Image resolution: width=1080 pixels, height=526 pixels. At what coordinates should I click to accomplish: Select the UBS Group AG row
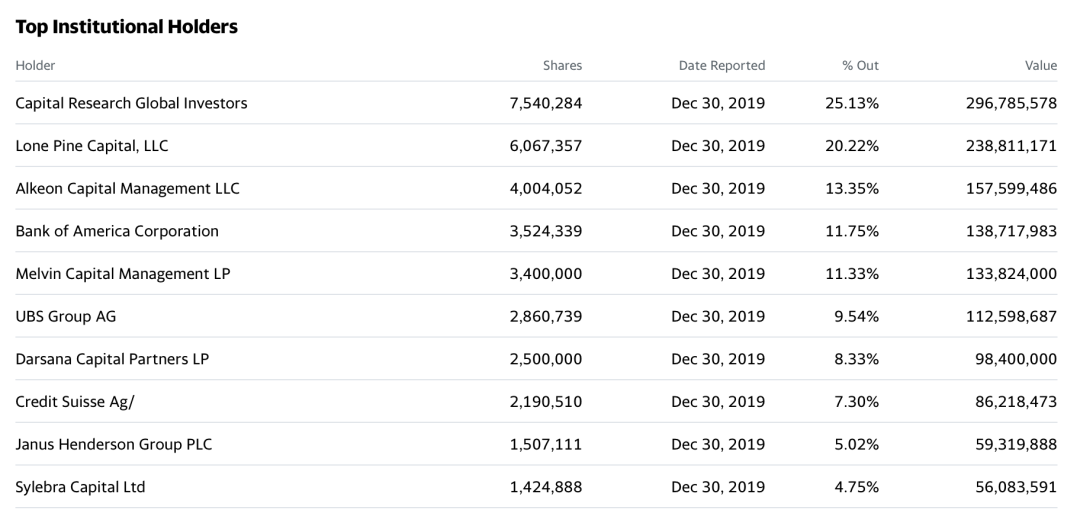(66, 316)
